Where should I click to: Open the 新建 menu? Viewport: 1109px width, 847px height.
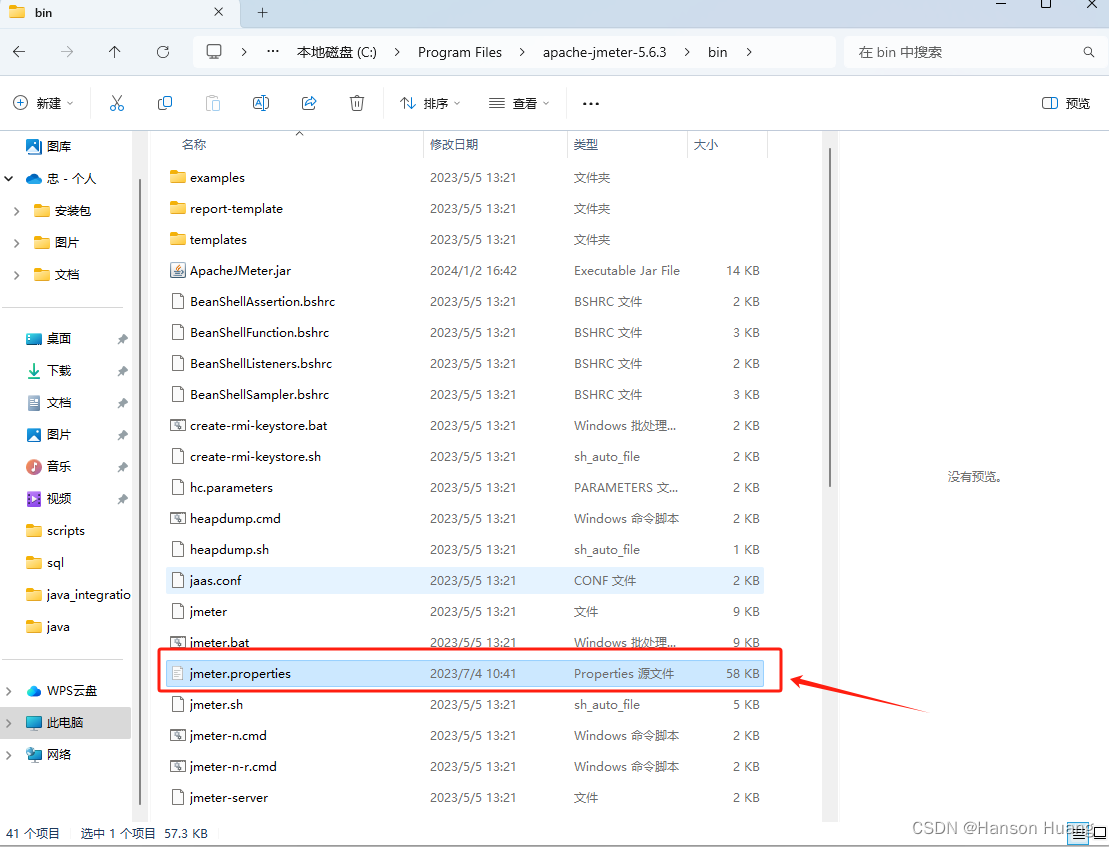pos(42,103)
